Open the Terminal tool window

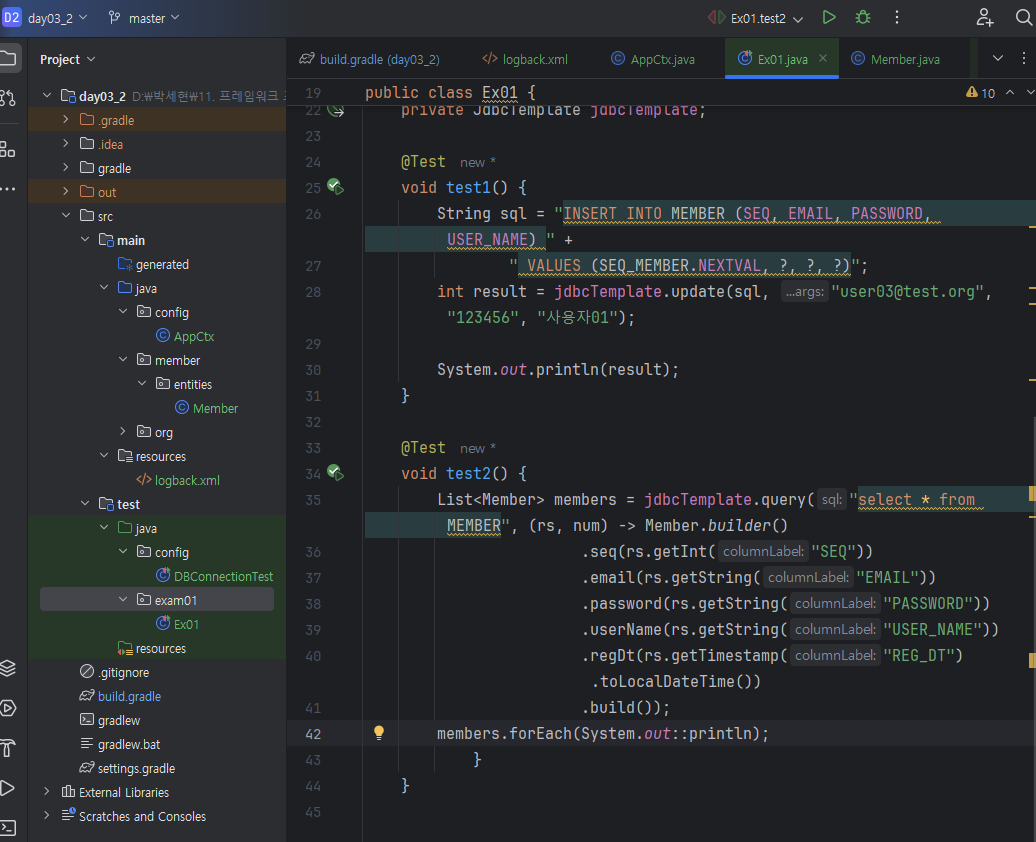coord(8,827)
